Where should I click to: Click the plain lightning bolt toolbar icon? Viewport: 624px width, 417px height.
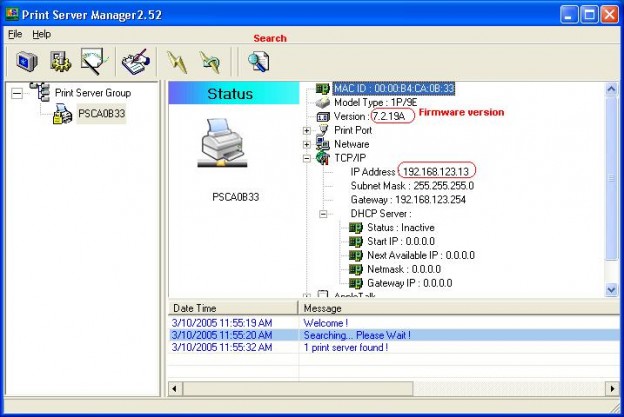pos(177,62)
